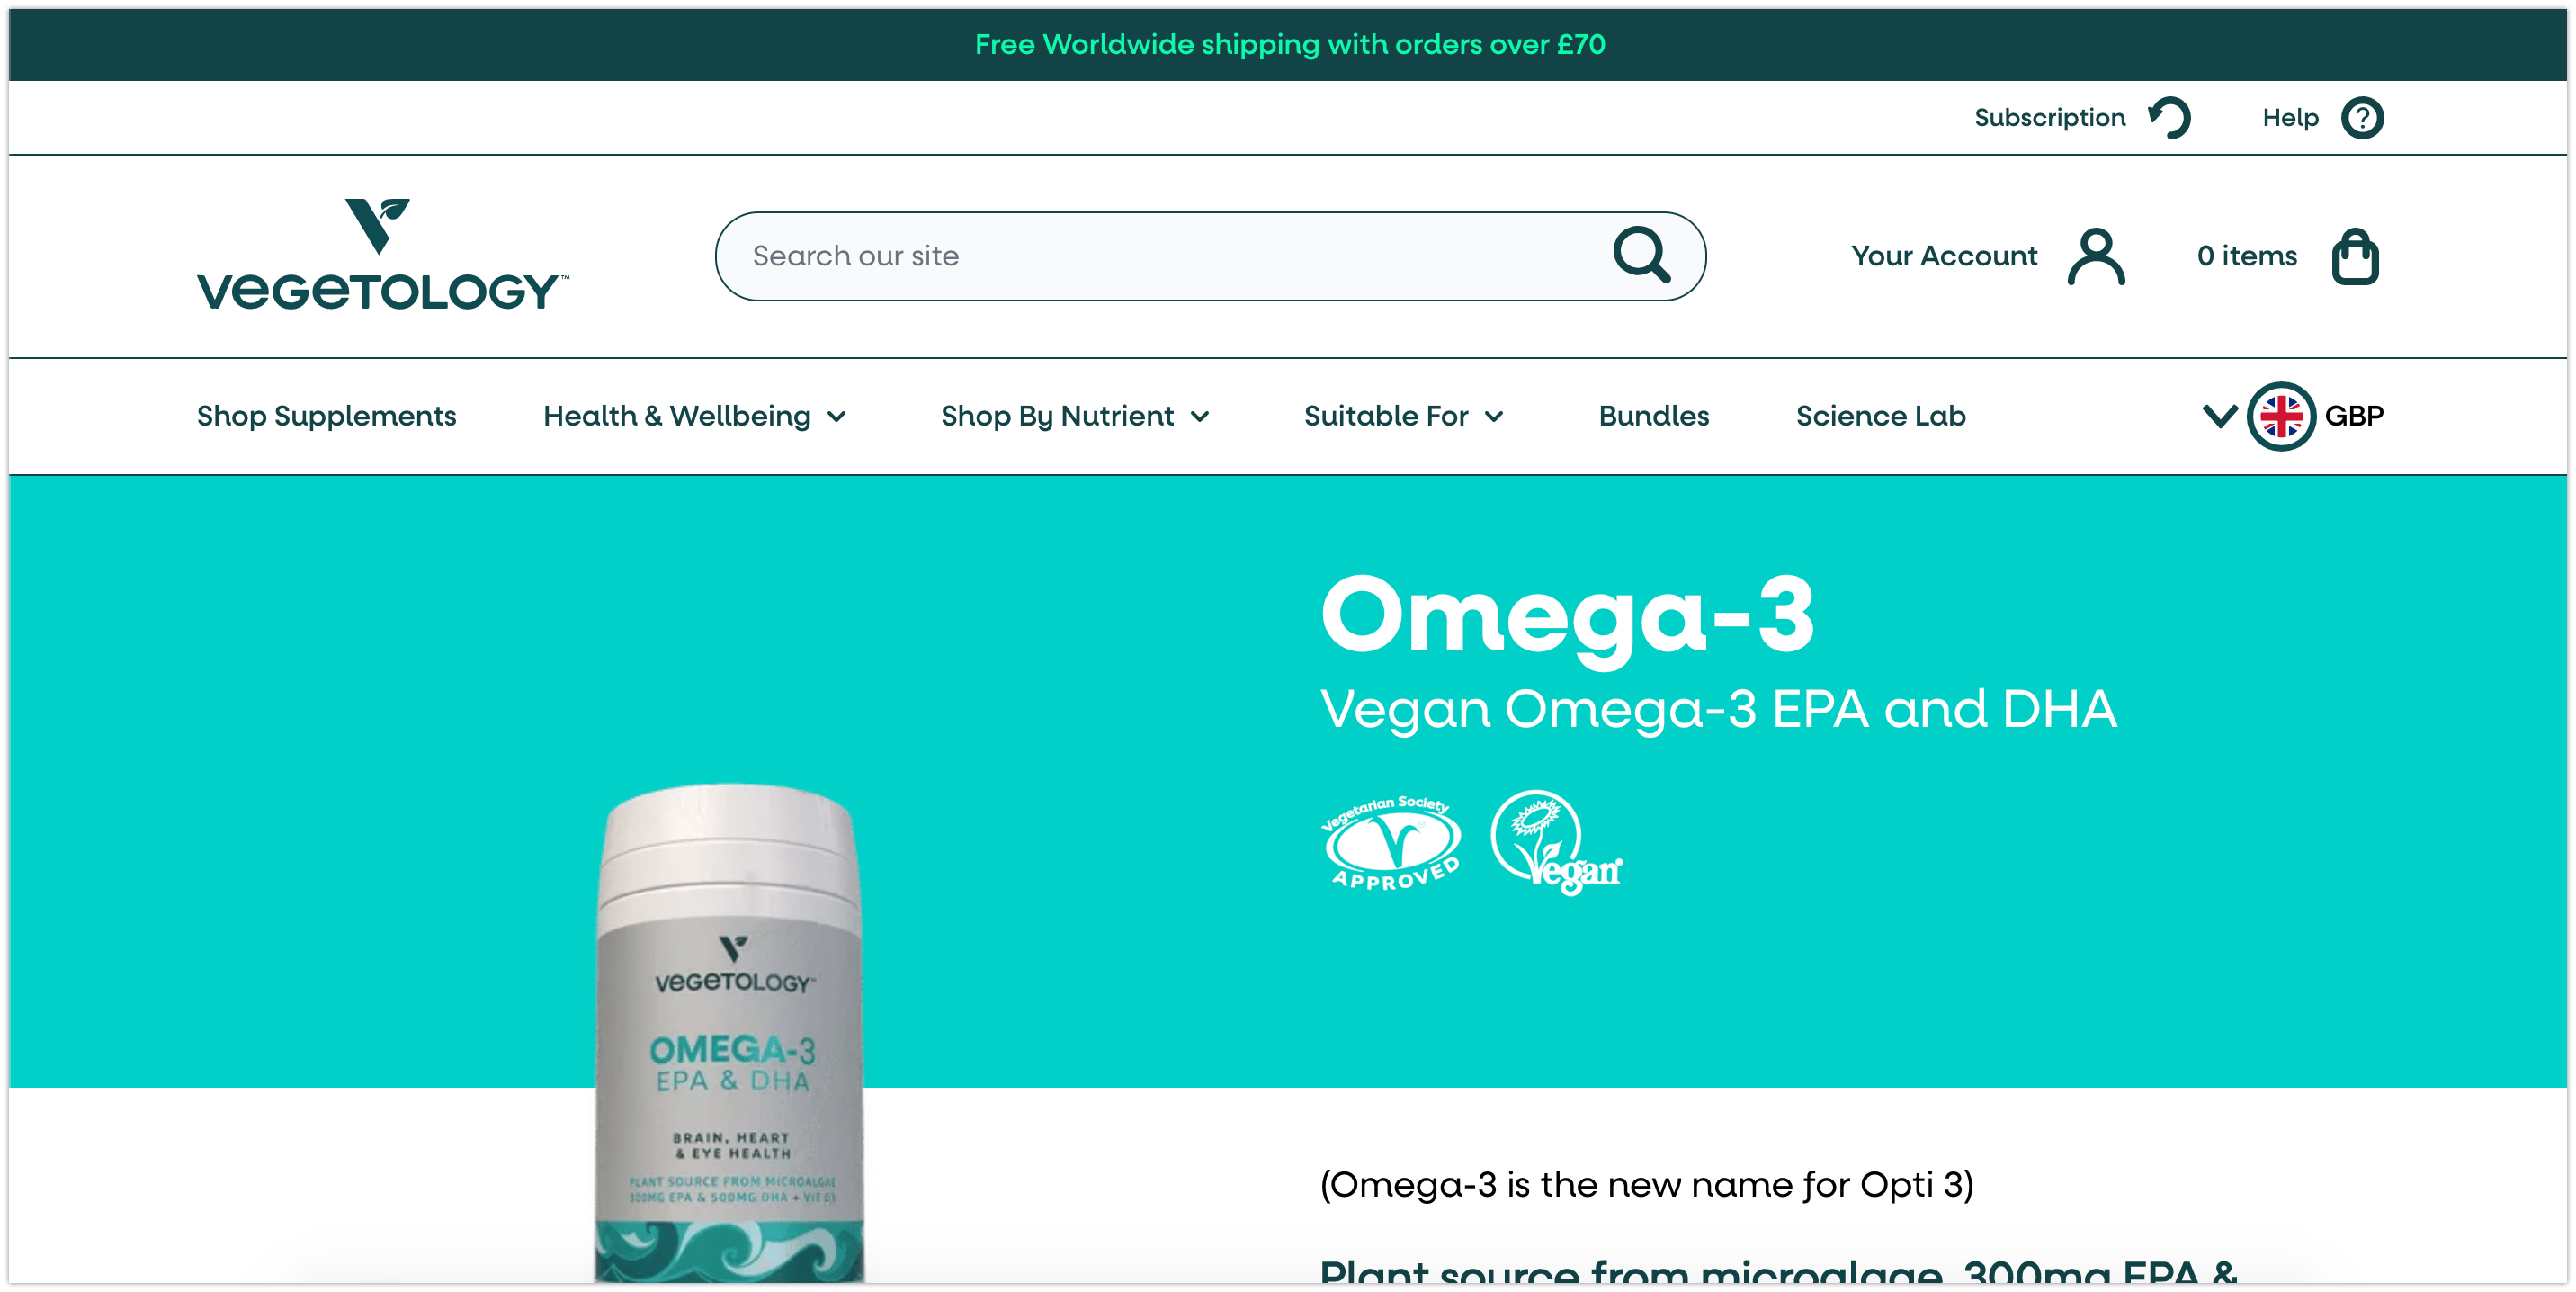Click the Vegetology logo
This screenshot has width=2576, height=1292.
pos(383,254)
